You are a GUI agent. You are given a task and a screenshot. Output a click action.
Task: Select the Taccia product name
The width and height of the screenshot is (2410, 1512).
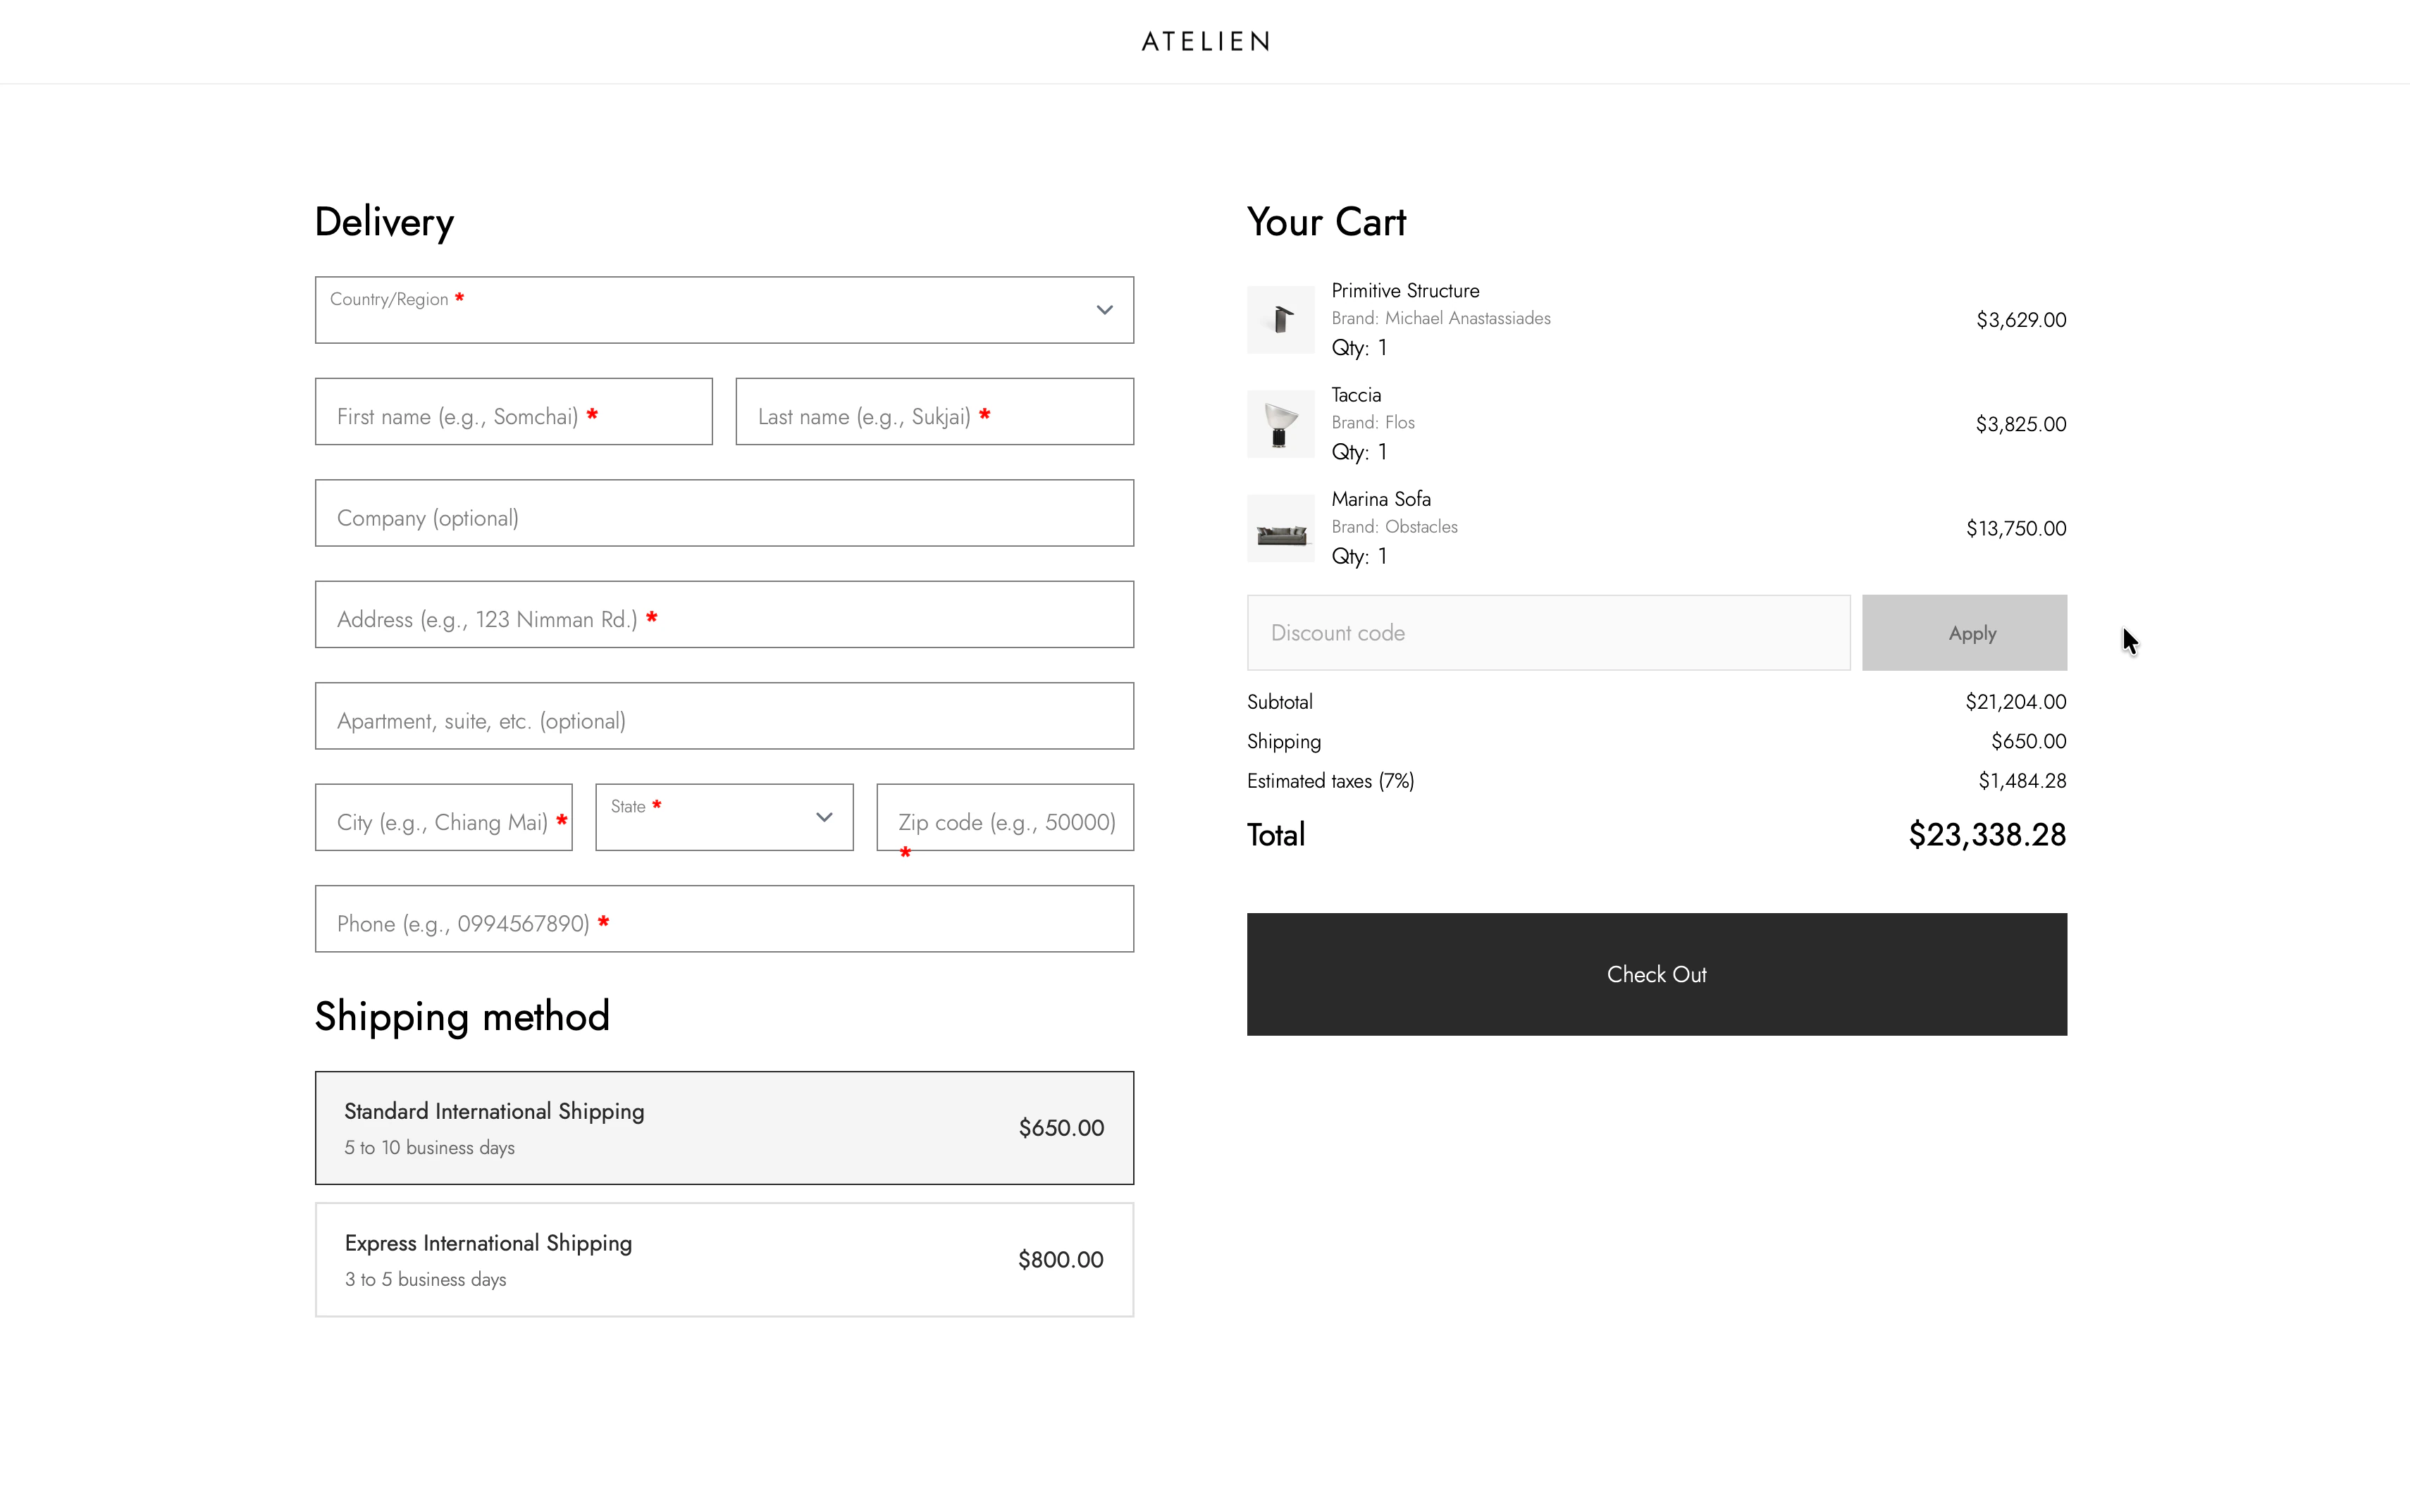1356,395
